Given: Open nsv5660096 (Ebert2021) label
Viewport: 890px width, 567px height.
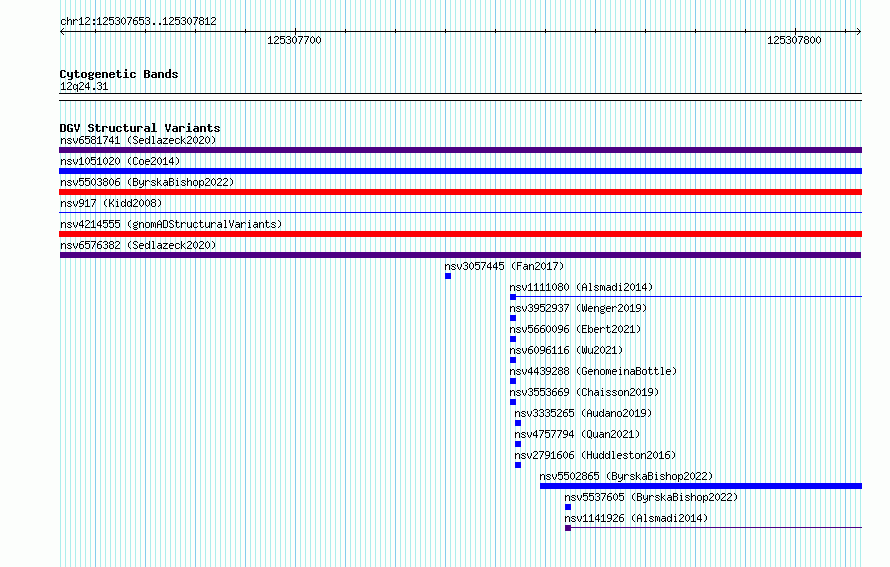Looking at the screenshot, I should click(x=575, y=329).
